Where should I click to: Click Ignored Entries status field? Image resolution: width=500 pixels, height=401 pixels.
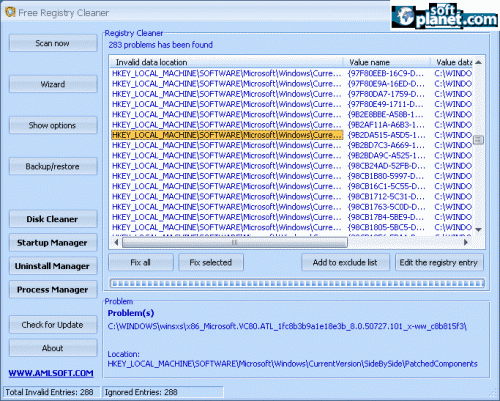point(163,392)
